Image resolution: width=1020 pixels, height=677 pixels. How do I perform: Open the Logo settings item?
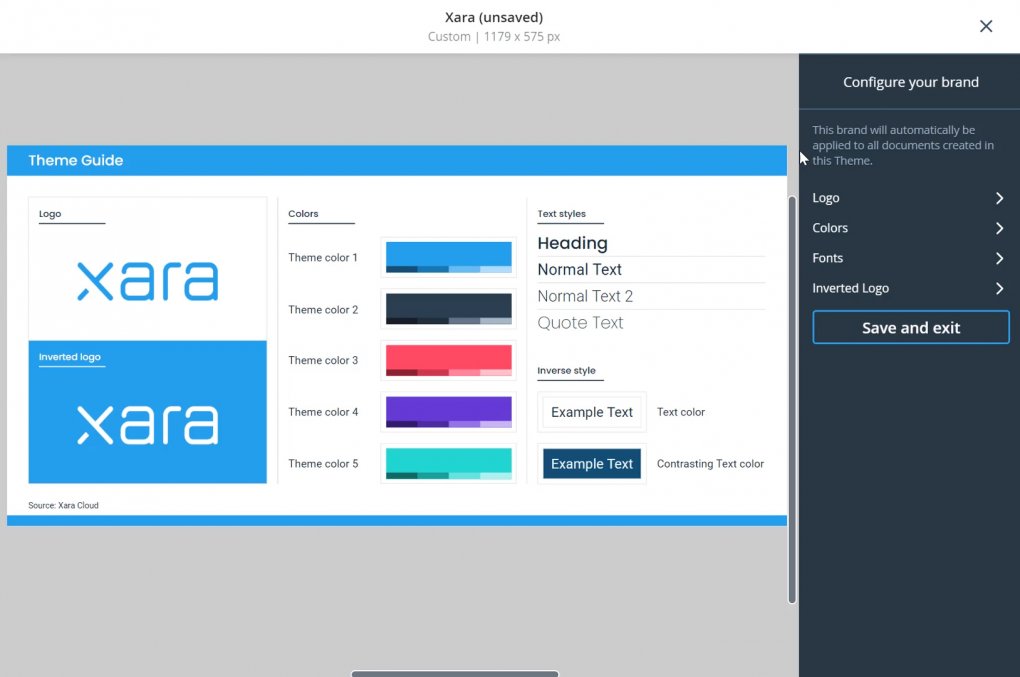pos(909,198)
